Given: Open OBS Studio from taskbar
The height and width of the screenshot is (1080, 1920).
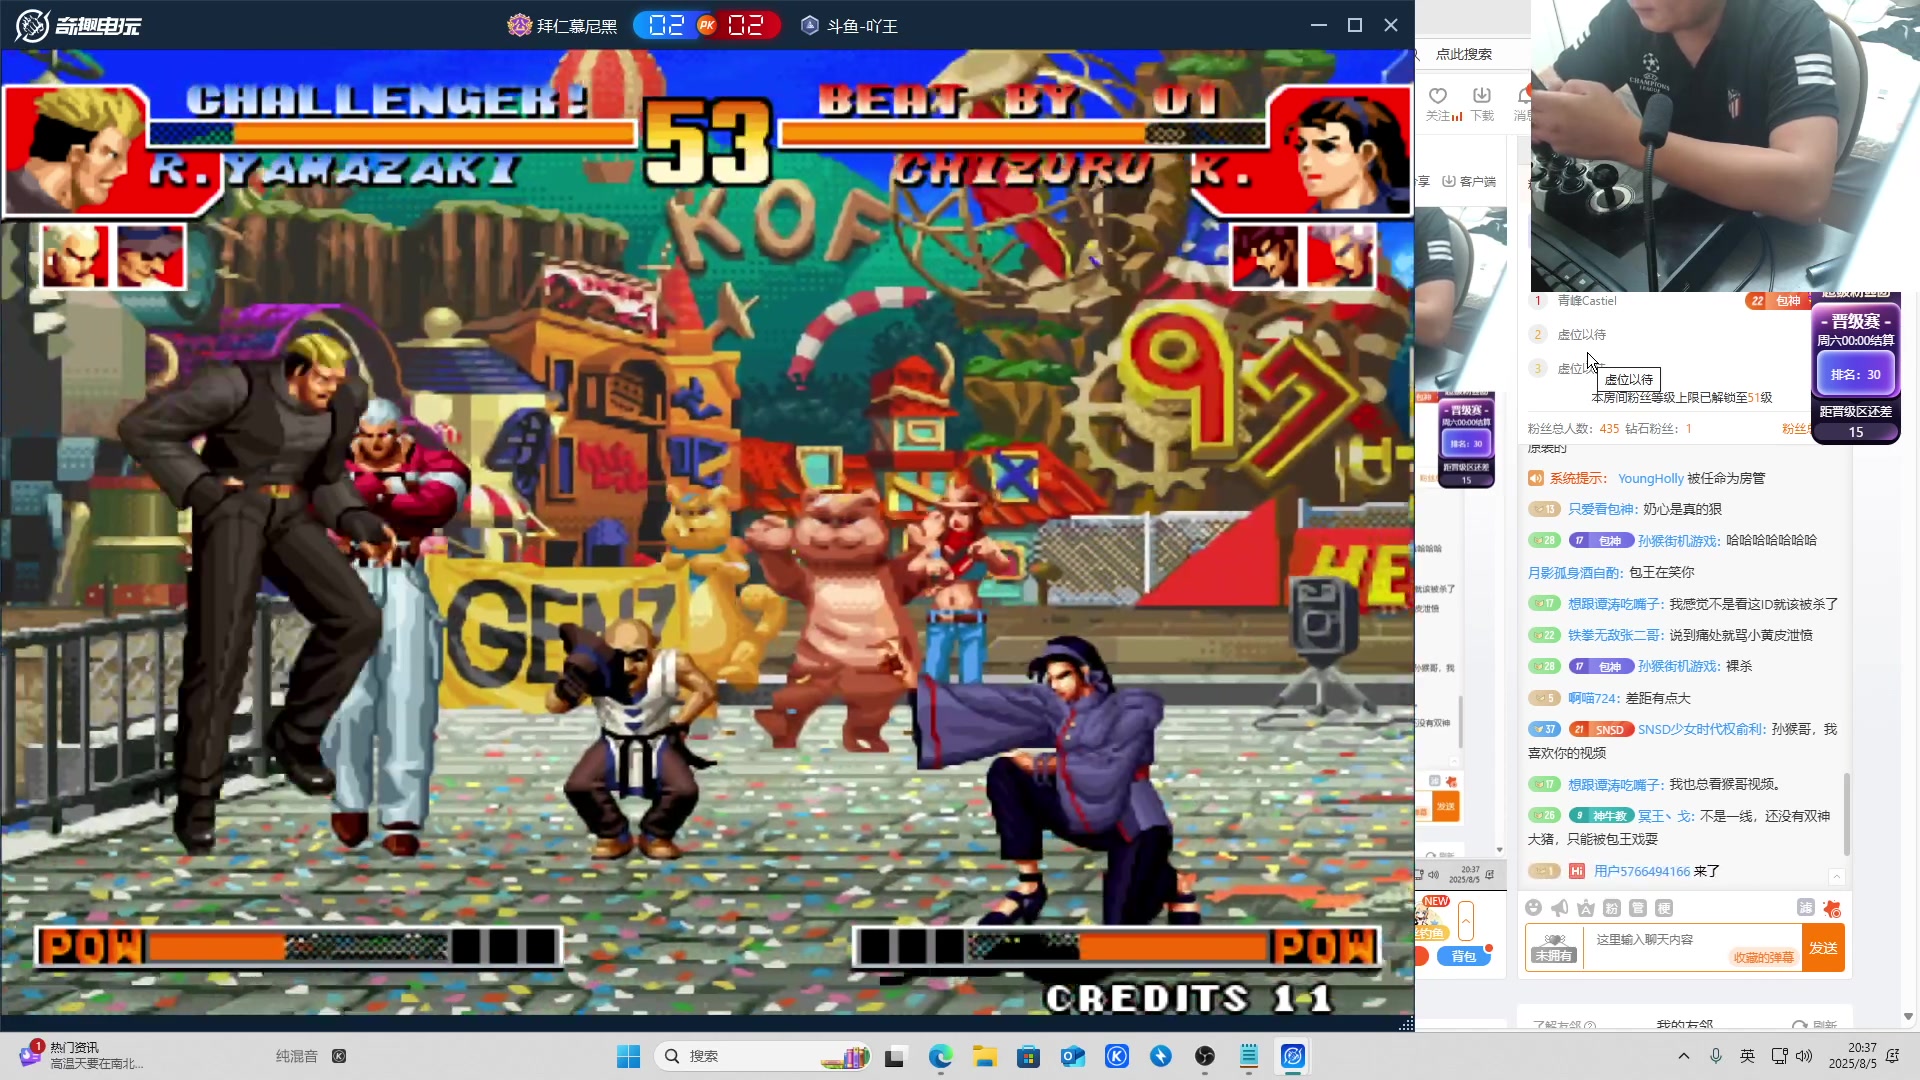Looking at the screenshot, I should click(x=1205, y=1056).
